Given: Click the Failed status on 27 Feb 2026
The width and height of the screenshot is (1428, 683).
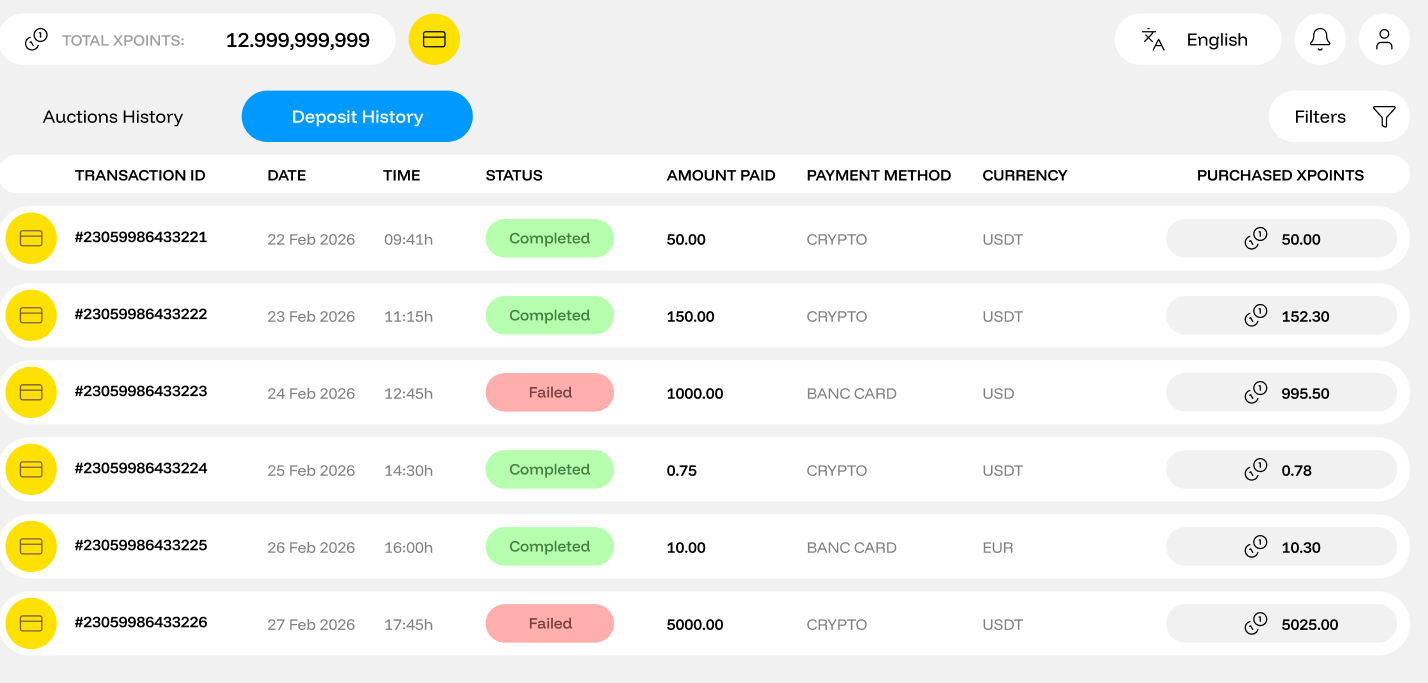Looking at the screenshot, I should (x=549, y=623).
